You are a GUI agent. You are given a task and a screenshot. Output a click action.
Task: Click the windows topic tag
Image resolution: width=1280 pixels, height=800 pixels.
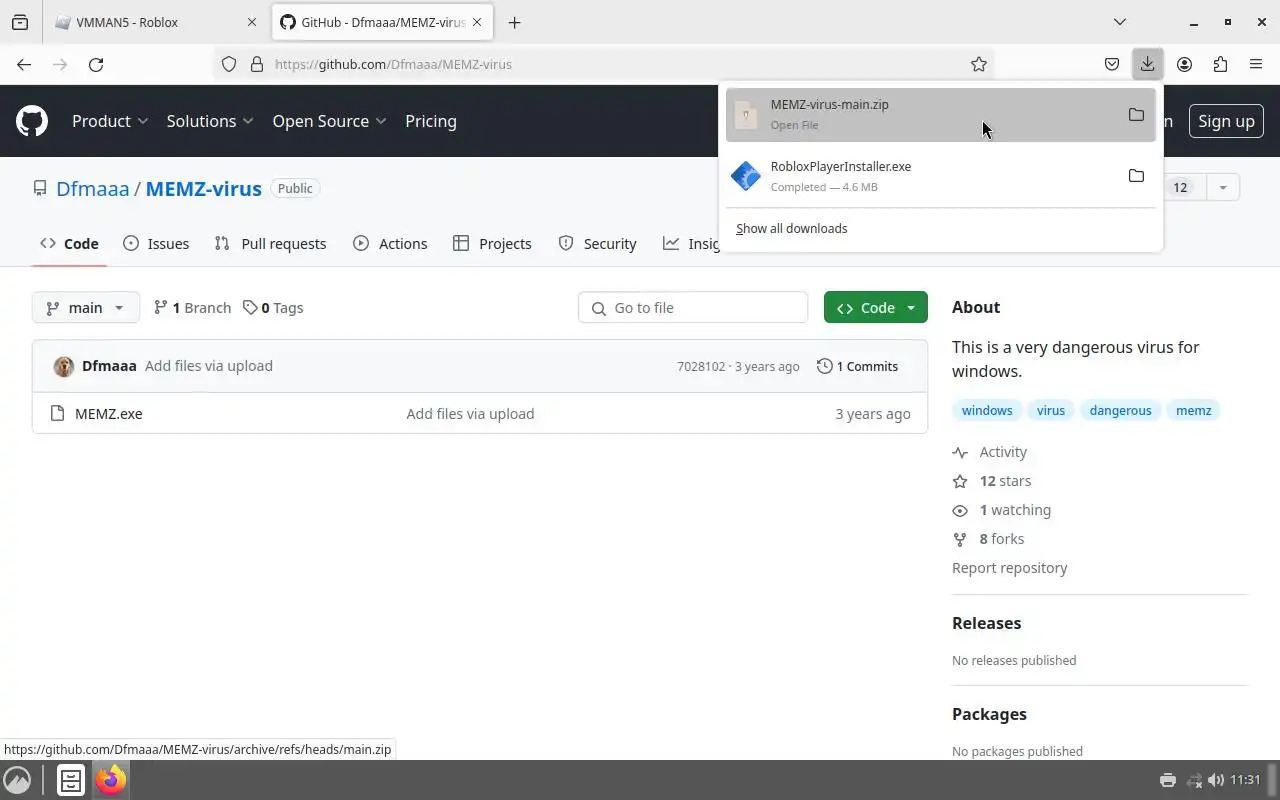pos(987,410)
